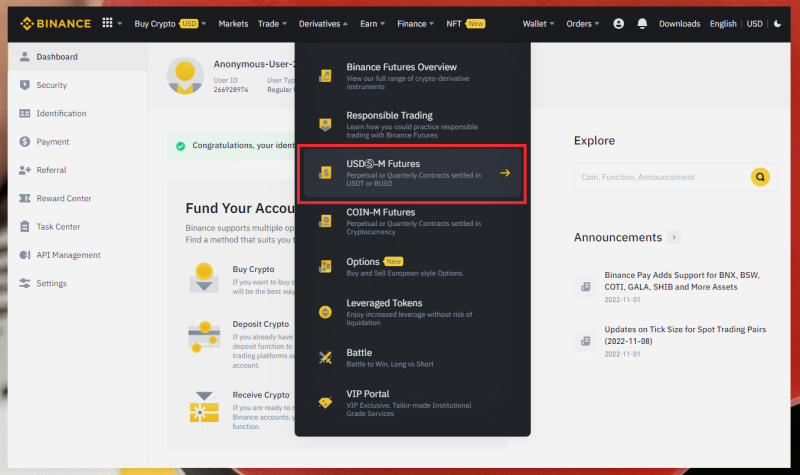Focus the Explore search input field

[x=661, y=177]
